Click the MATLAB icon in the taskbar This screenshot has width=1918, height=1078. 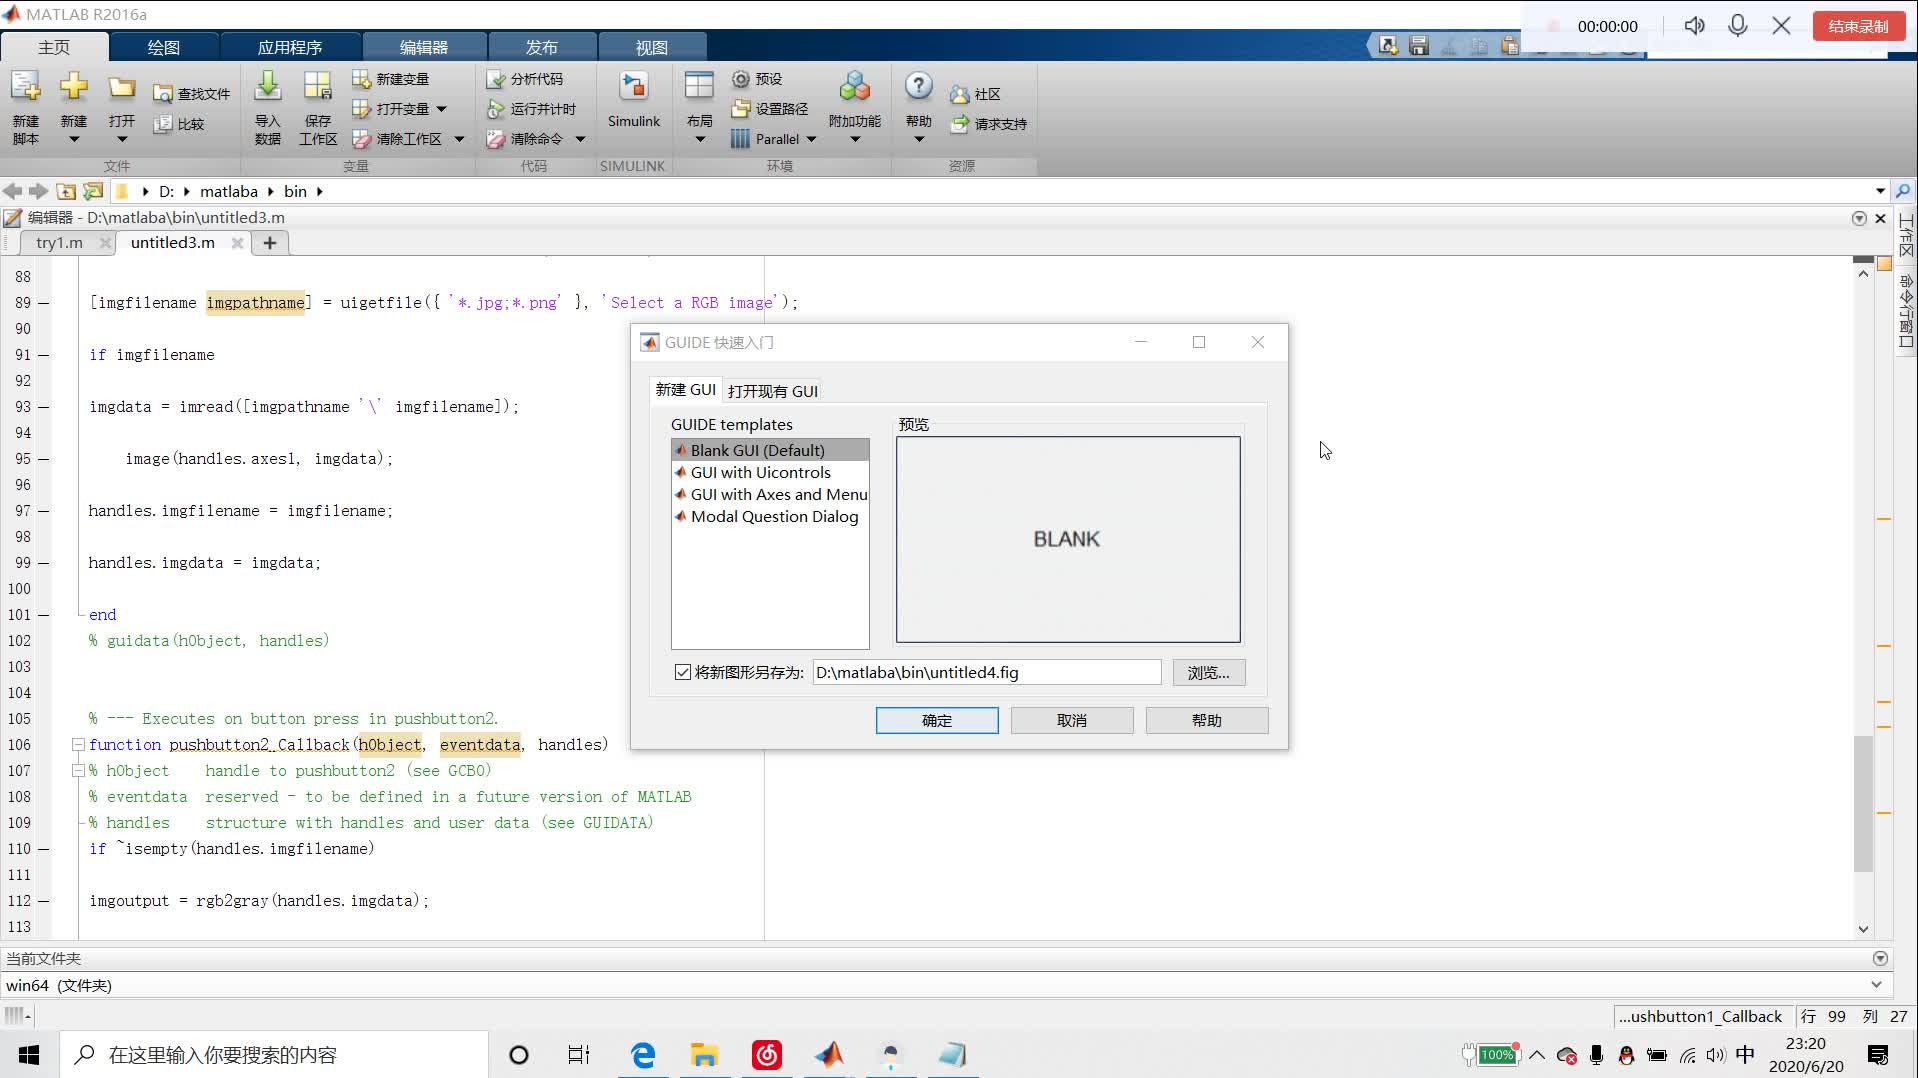click(829, 1055)
